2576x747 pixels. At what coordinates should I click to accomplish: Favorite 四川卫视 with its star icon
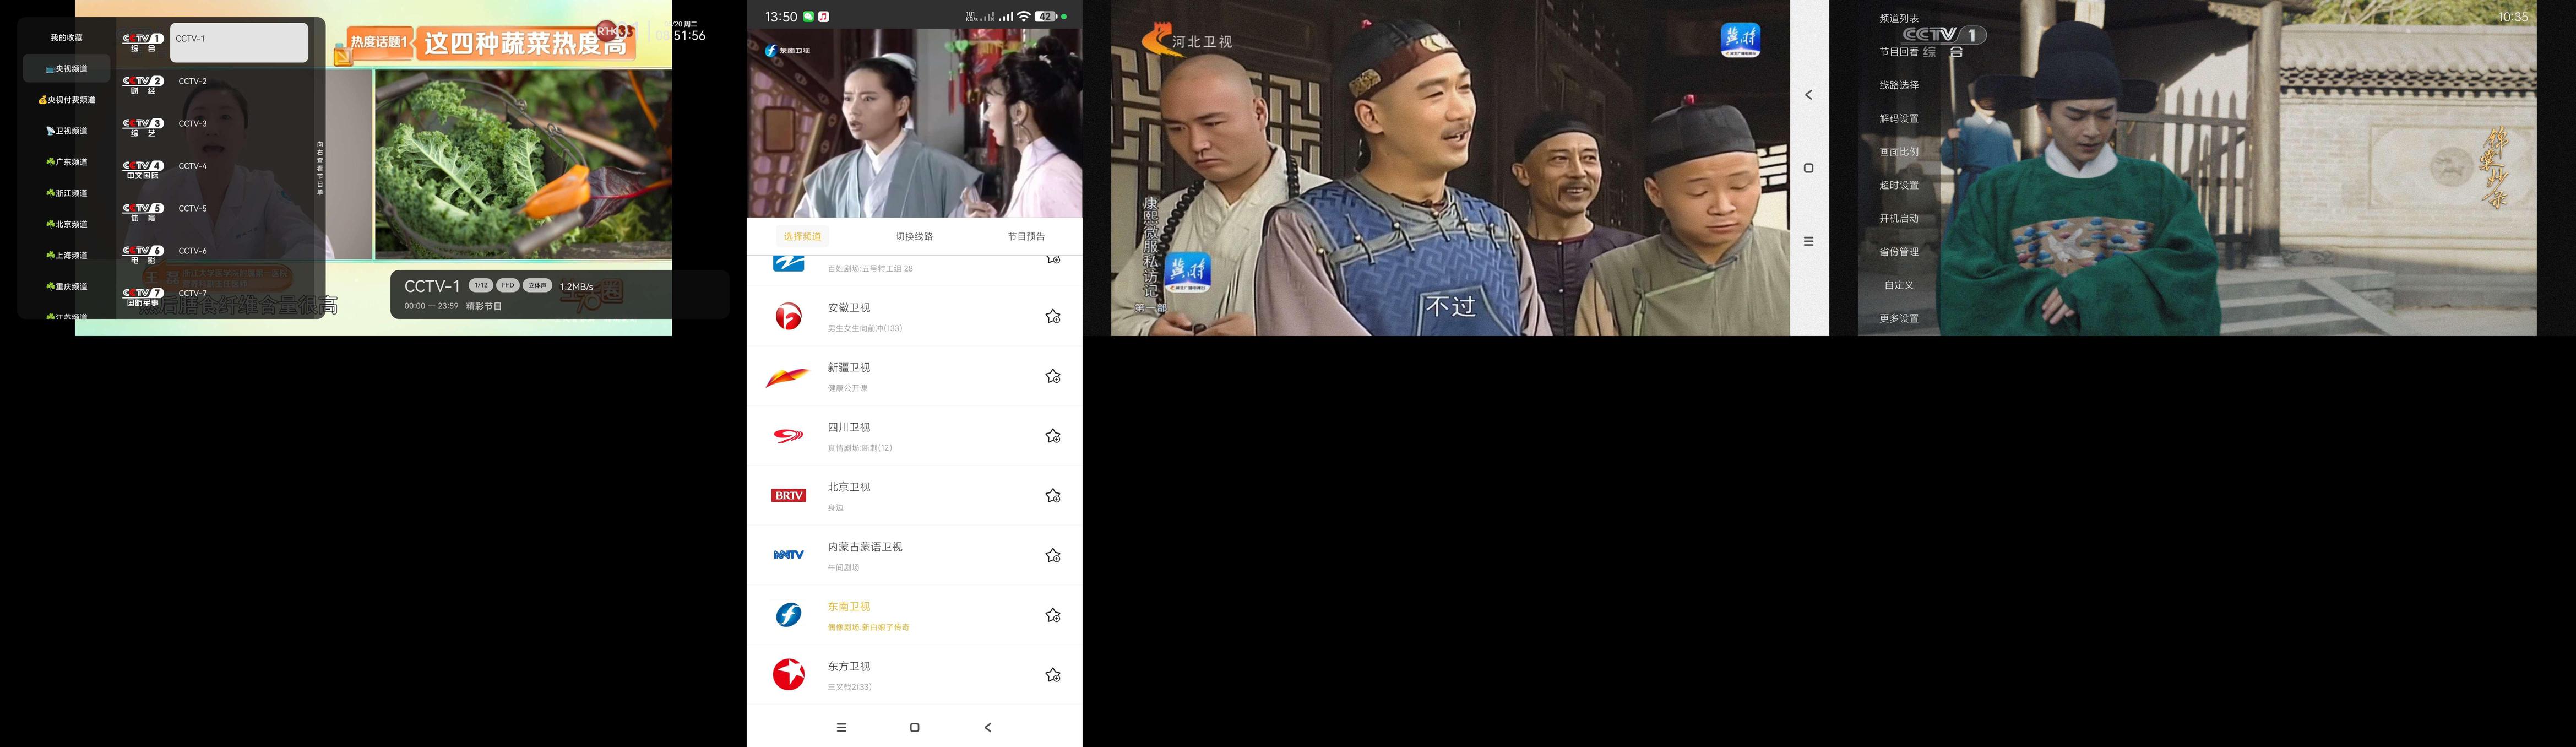coord(1053,436)
